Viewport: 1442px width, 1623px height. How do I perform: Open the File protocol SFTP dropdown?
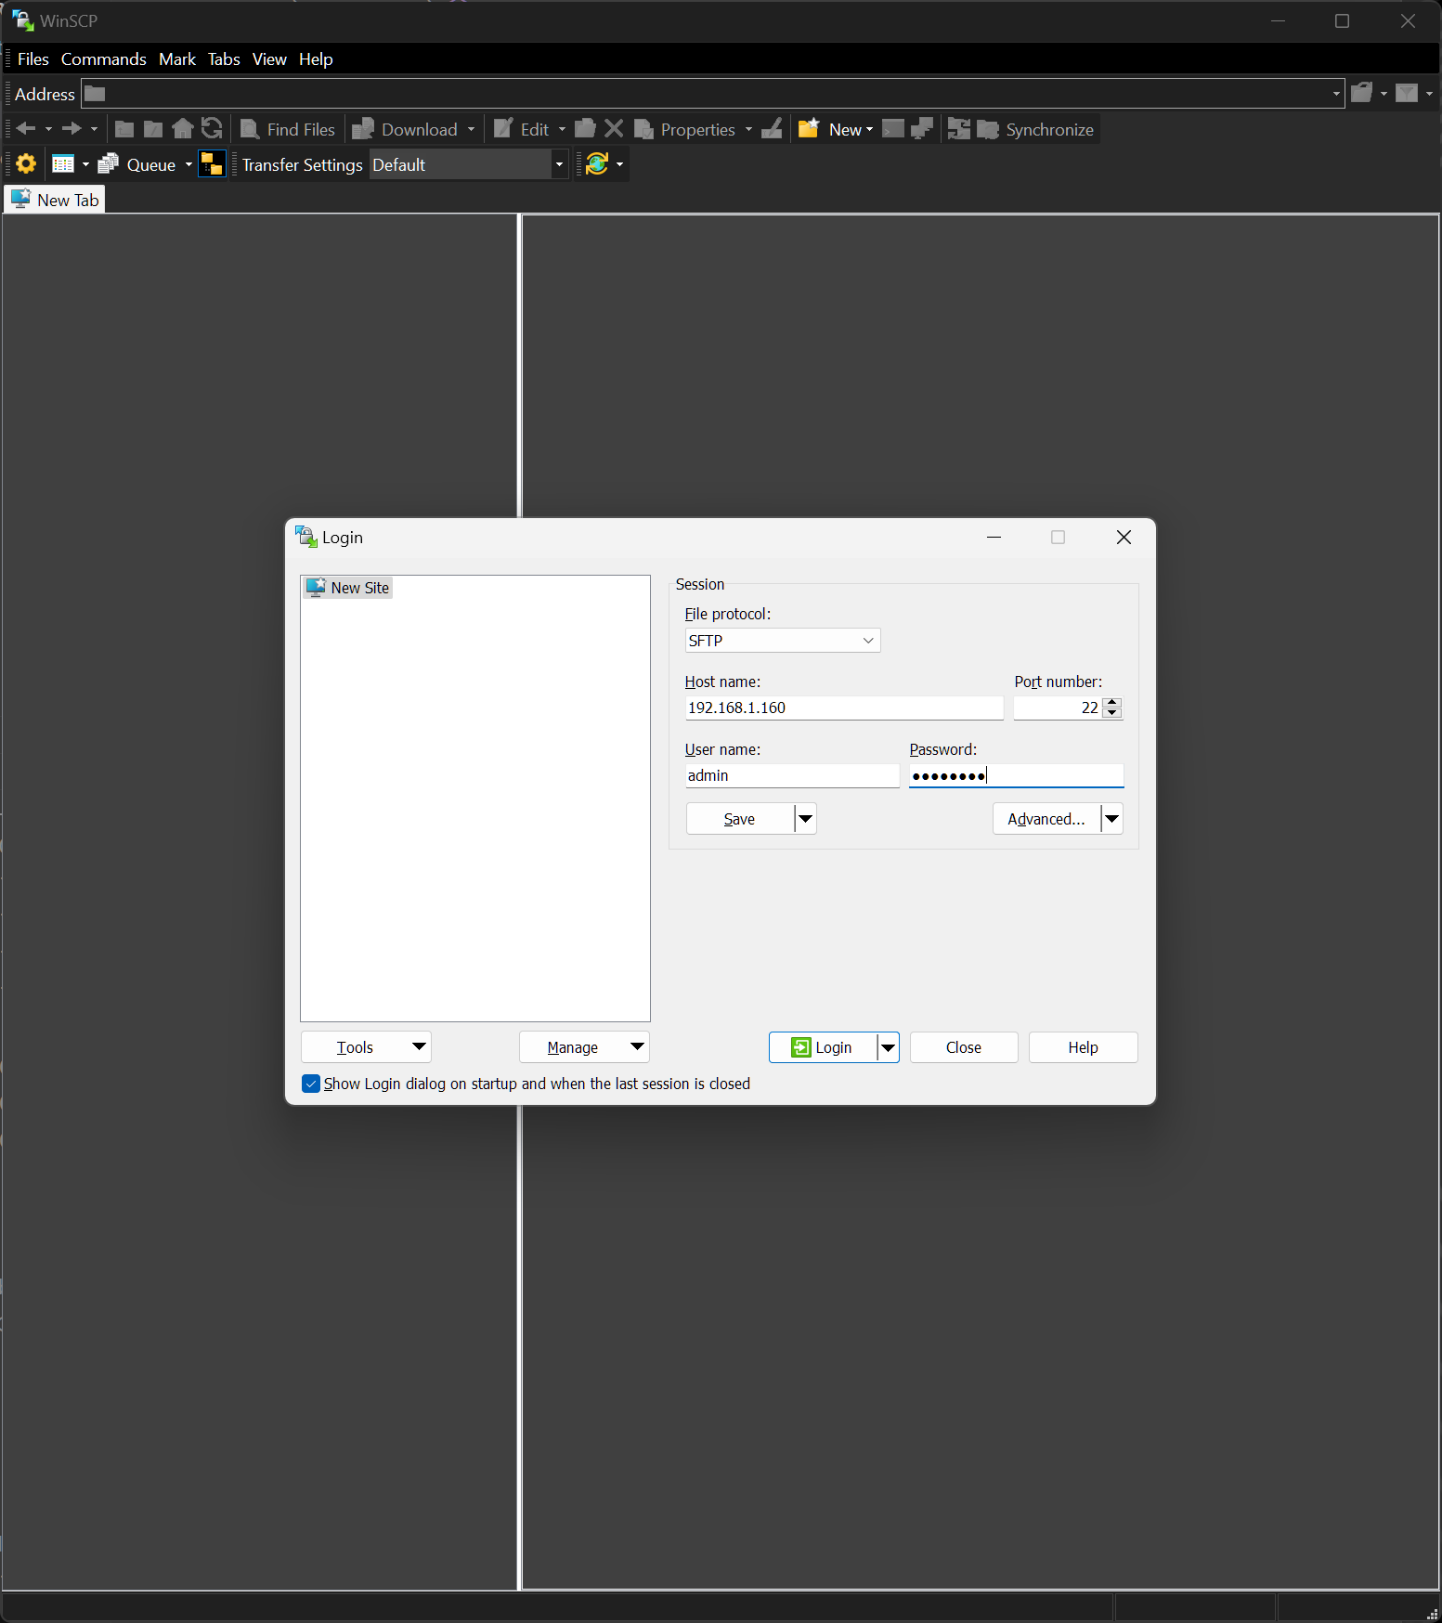[x=782, y=640]
